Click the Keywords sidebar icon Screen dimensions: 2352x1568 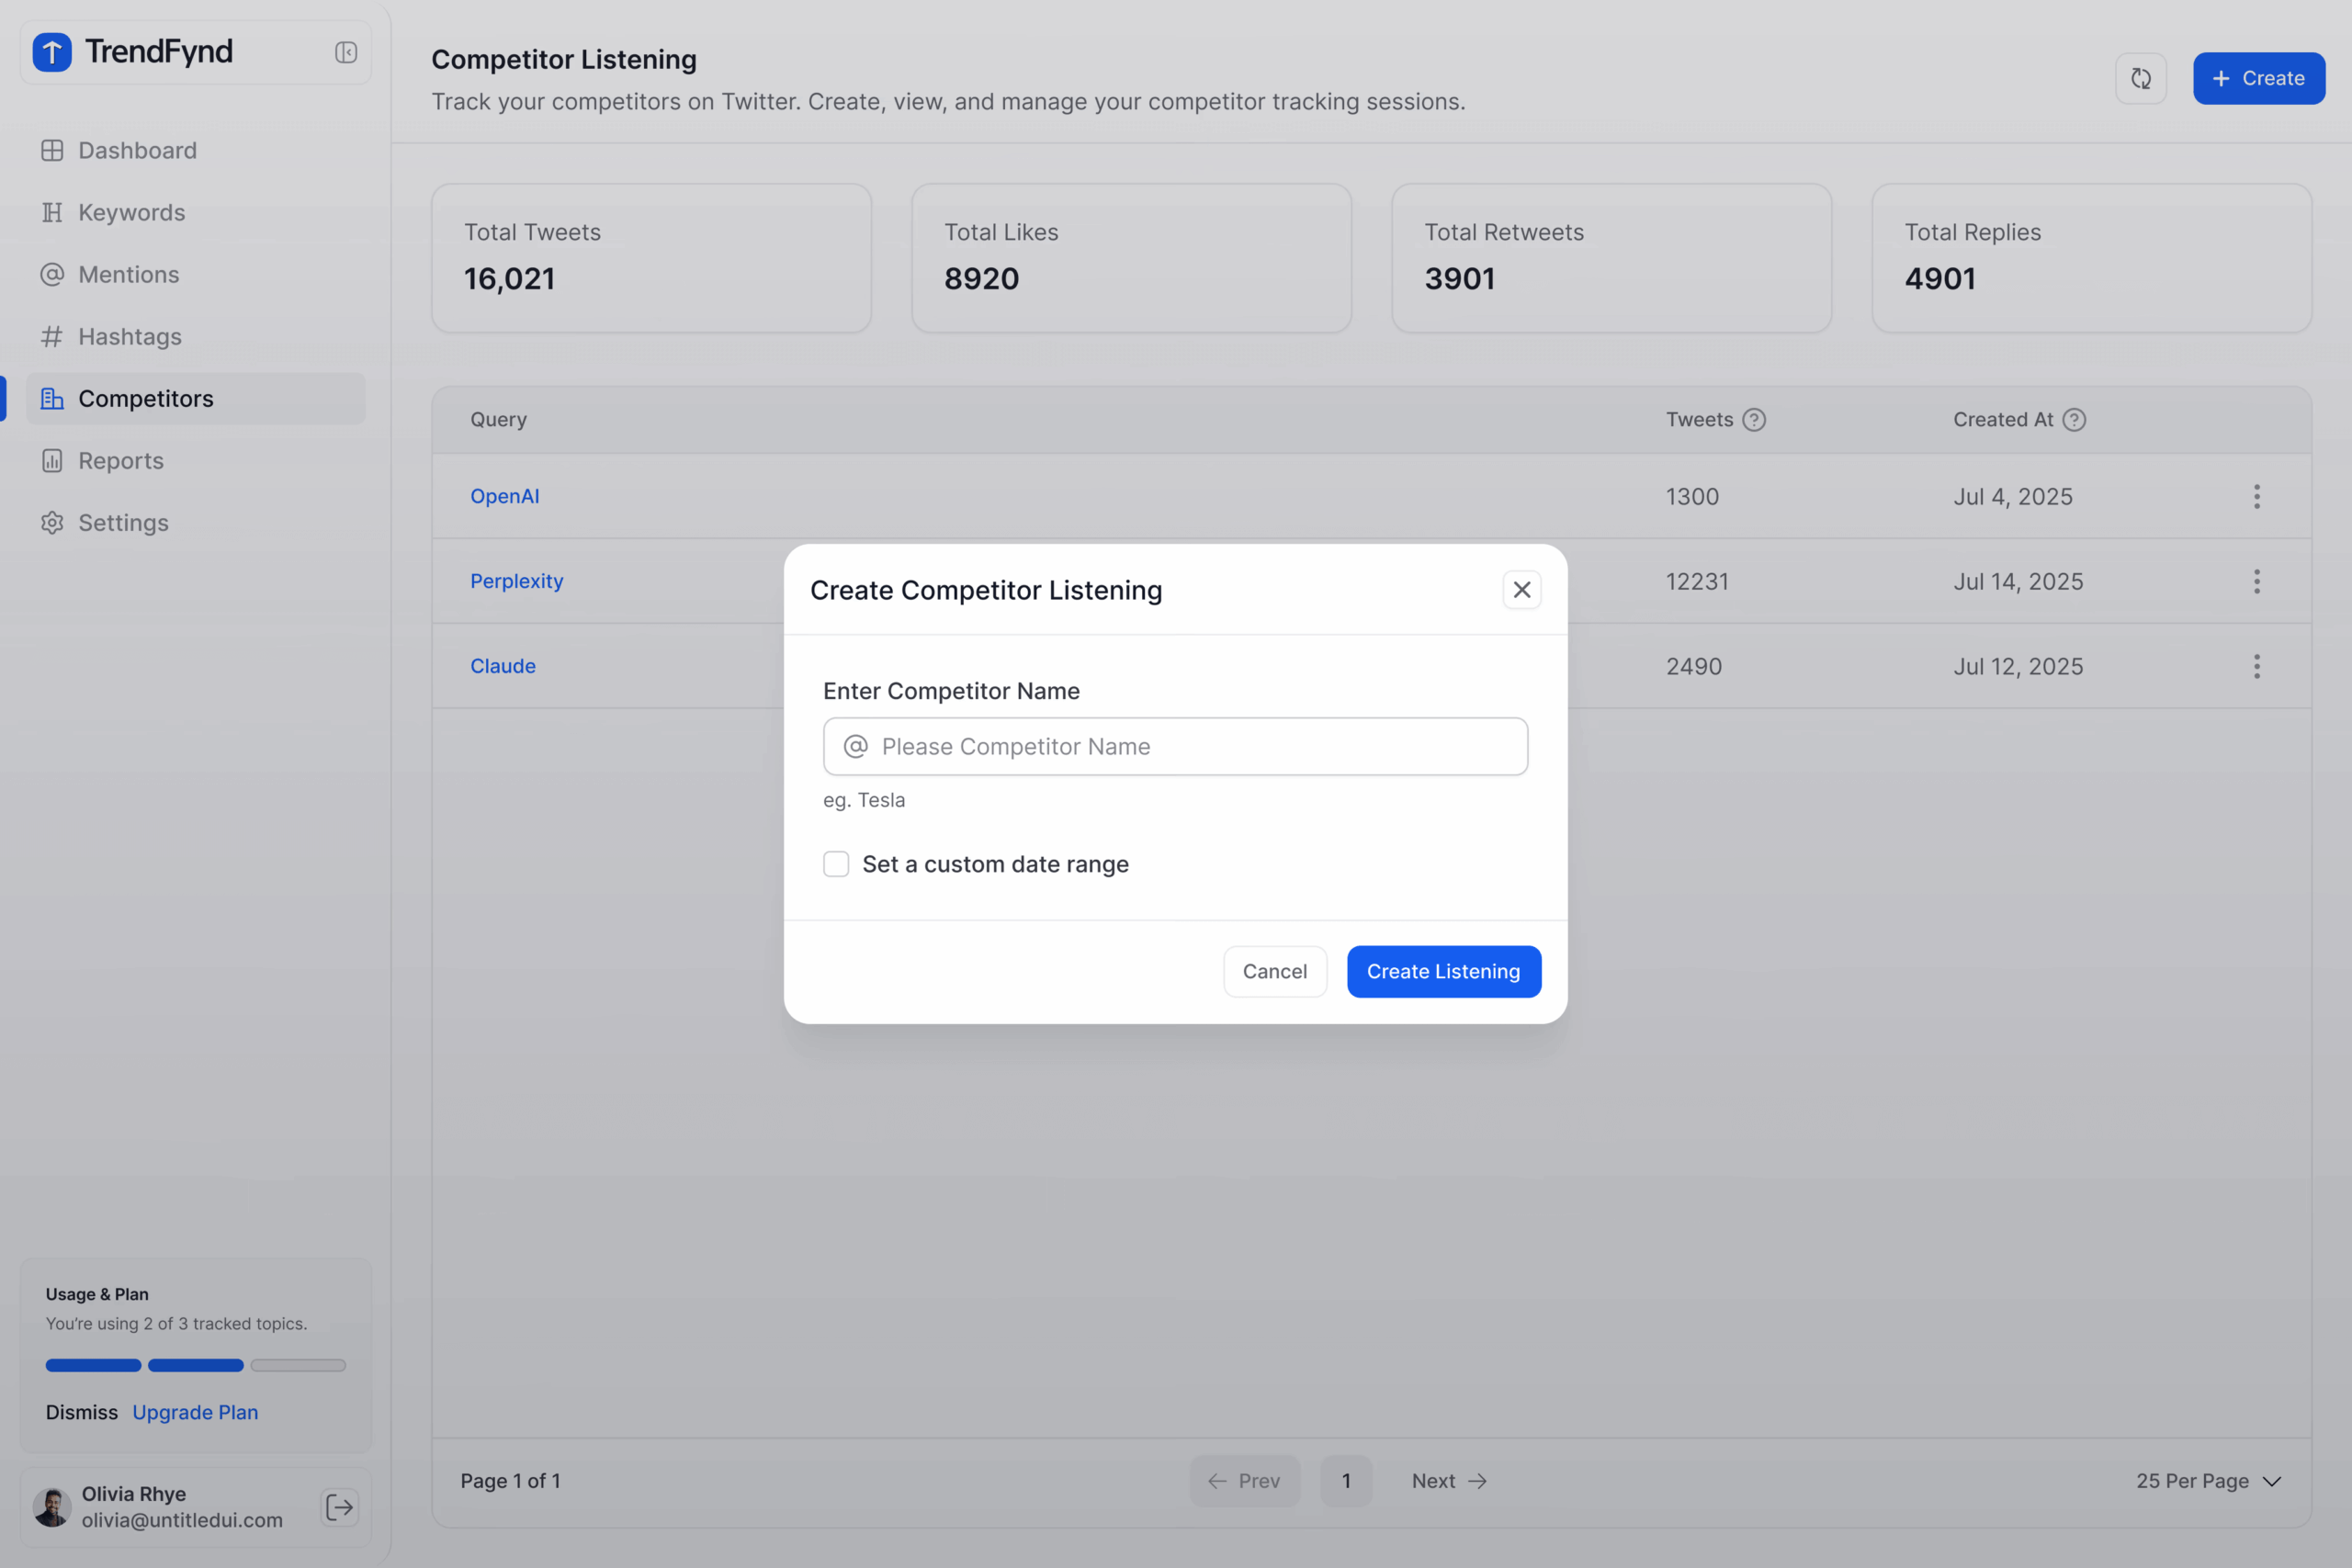[x=52, y=212]
